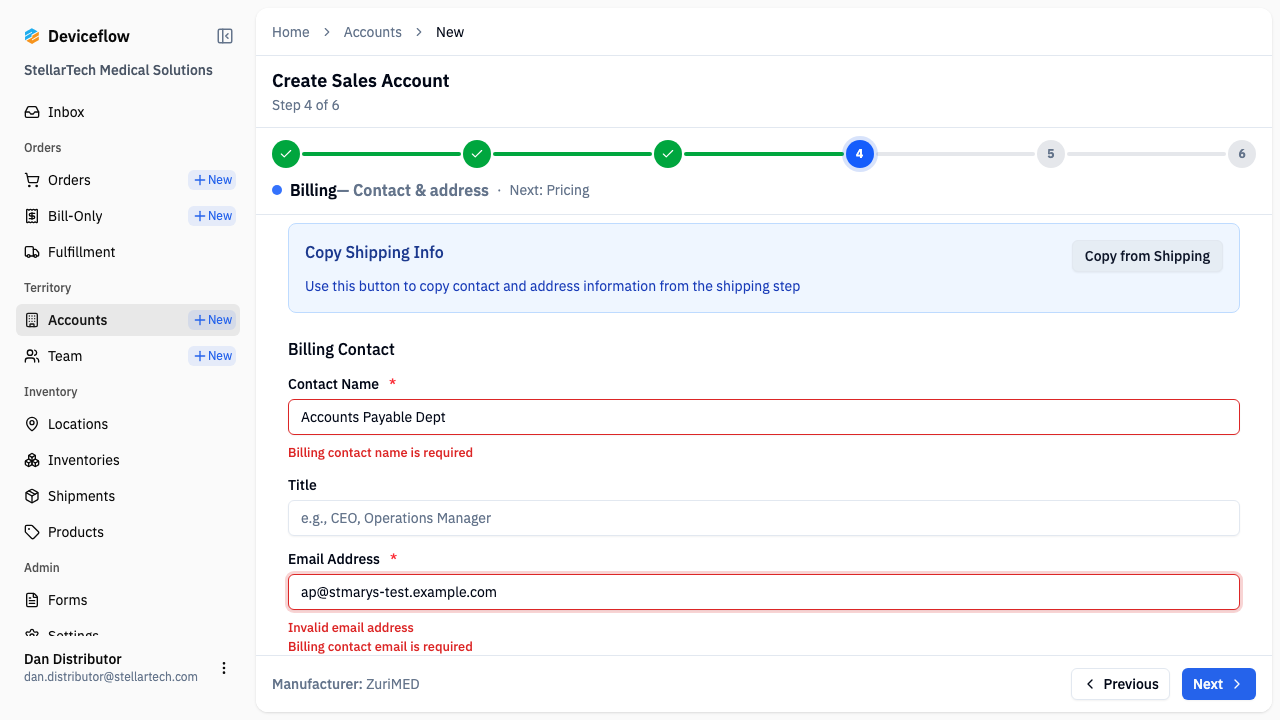
Task: Focus the Contact Name field
Action: pos(764,417)
